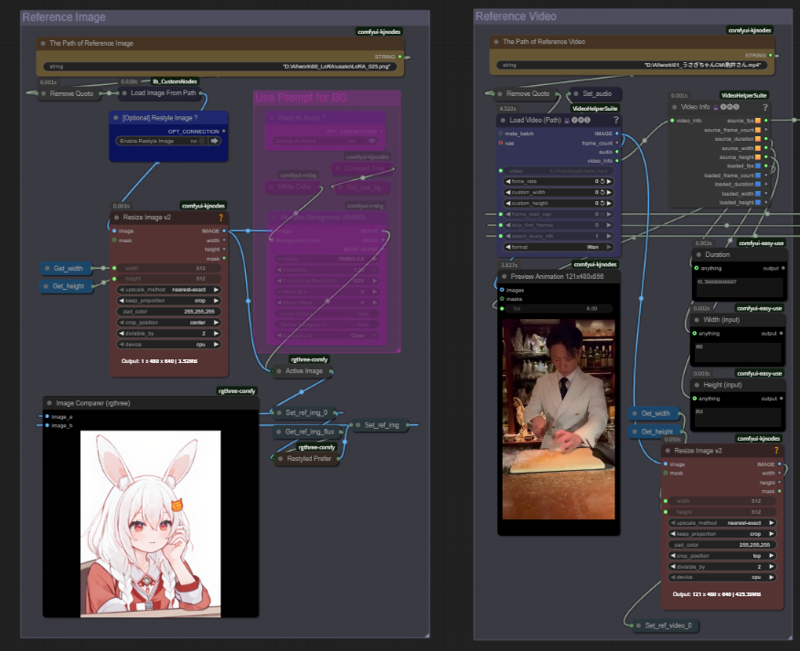Click arrow button beside Enable Restyle Image

[214, 141]
